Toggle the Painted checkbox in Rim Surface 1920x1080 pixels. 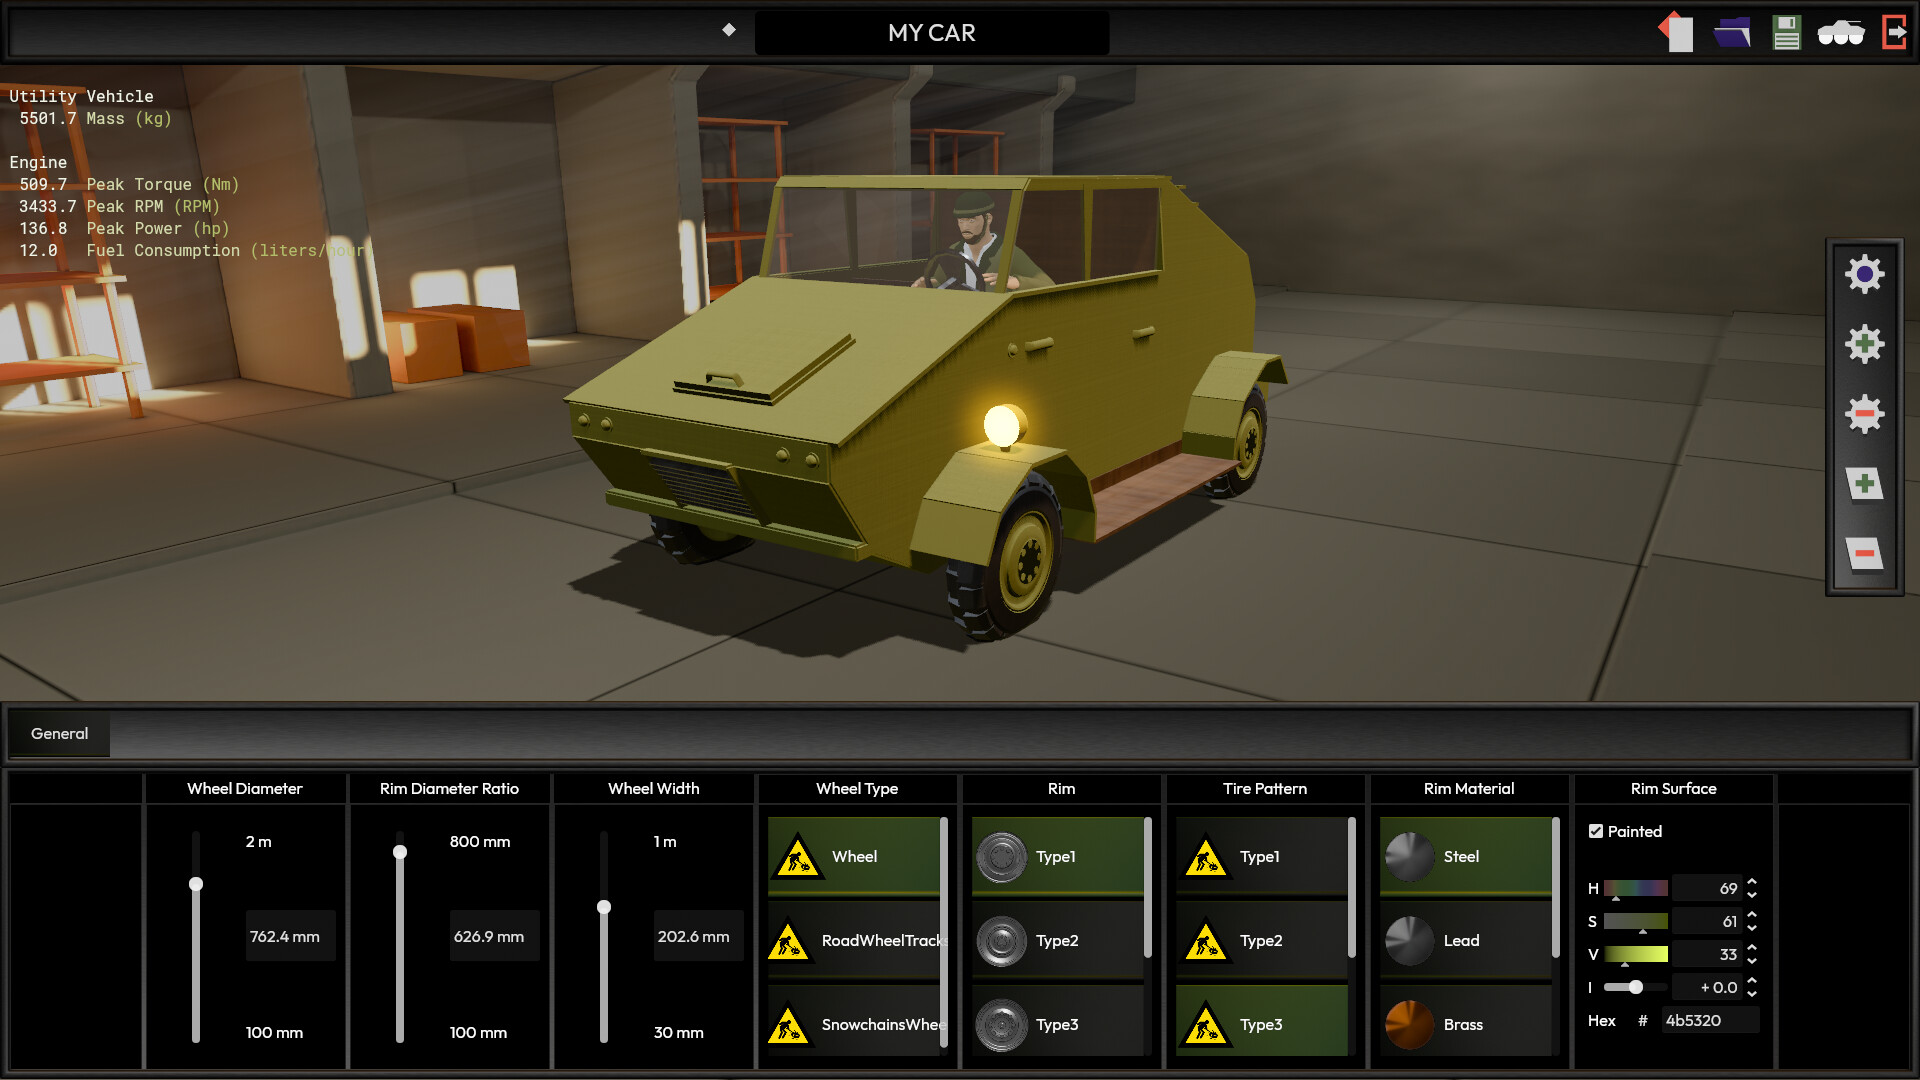click(x=1596, y=831)
